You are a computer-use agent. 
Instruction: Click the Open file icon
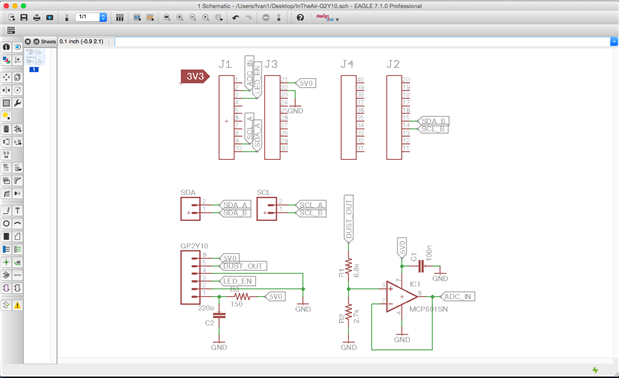[11, 17]
